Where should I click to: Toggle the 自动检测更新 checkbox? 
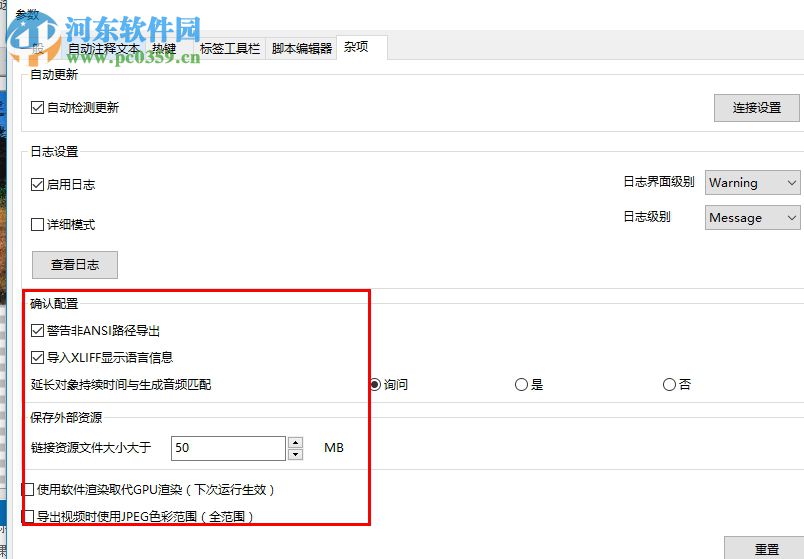[x=37, y=108]
